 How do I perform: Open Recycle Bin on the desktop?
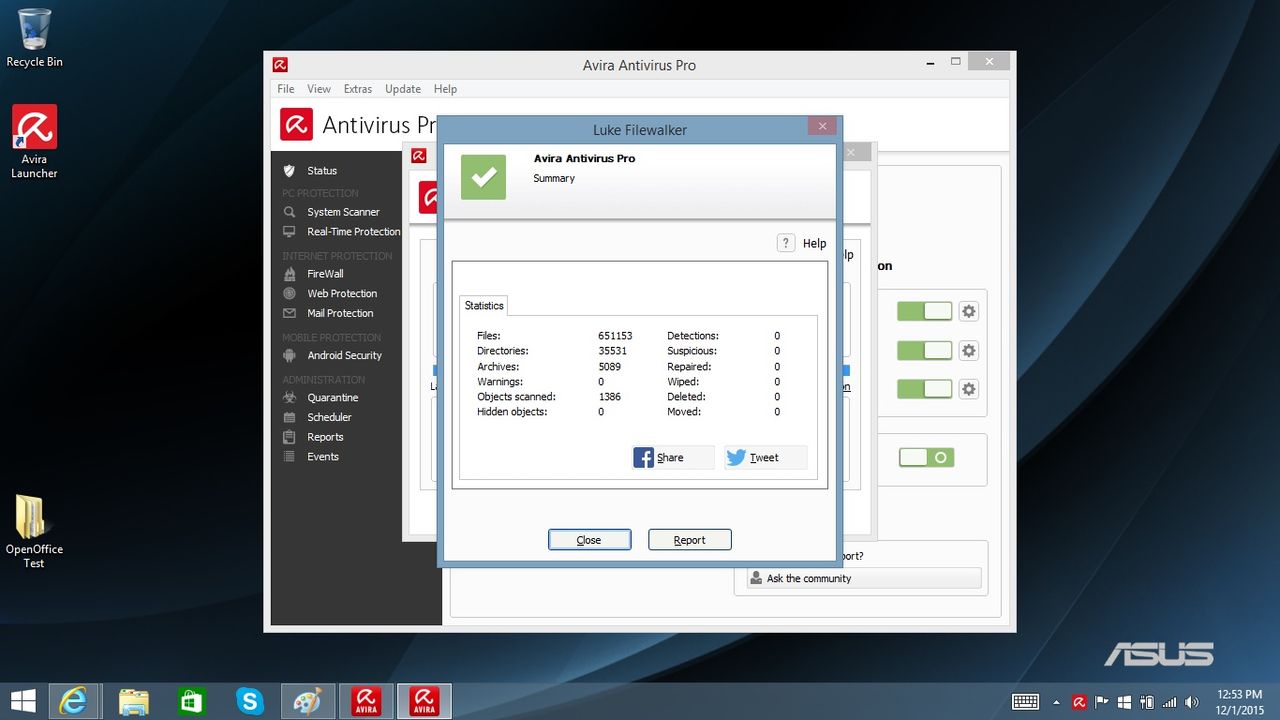[34, 38]
